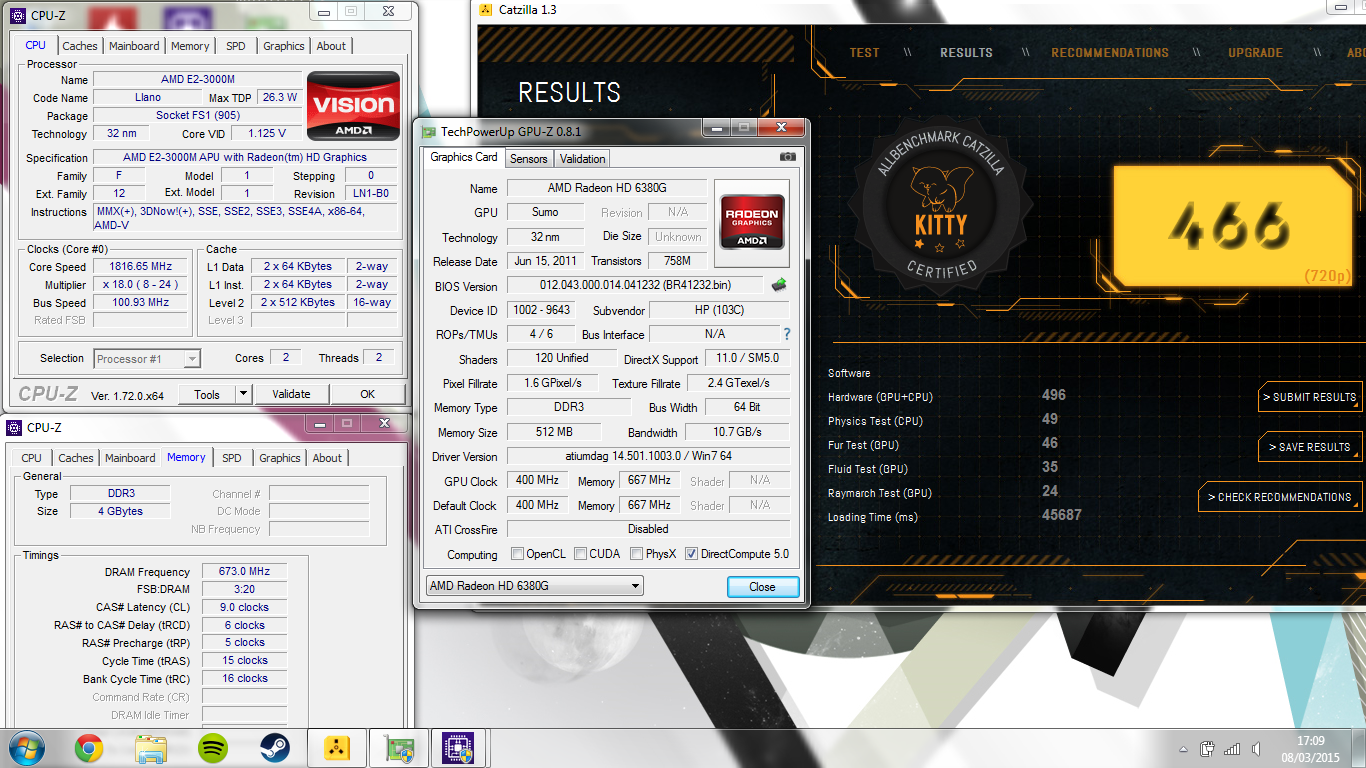The width and height of the screenshot is (1366, 768).
Task: Click Check Recommendations in Catzilla
Action: pos(1279,497)
